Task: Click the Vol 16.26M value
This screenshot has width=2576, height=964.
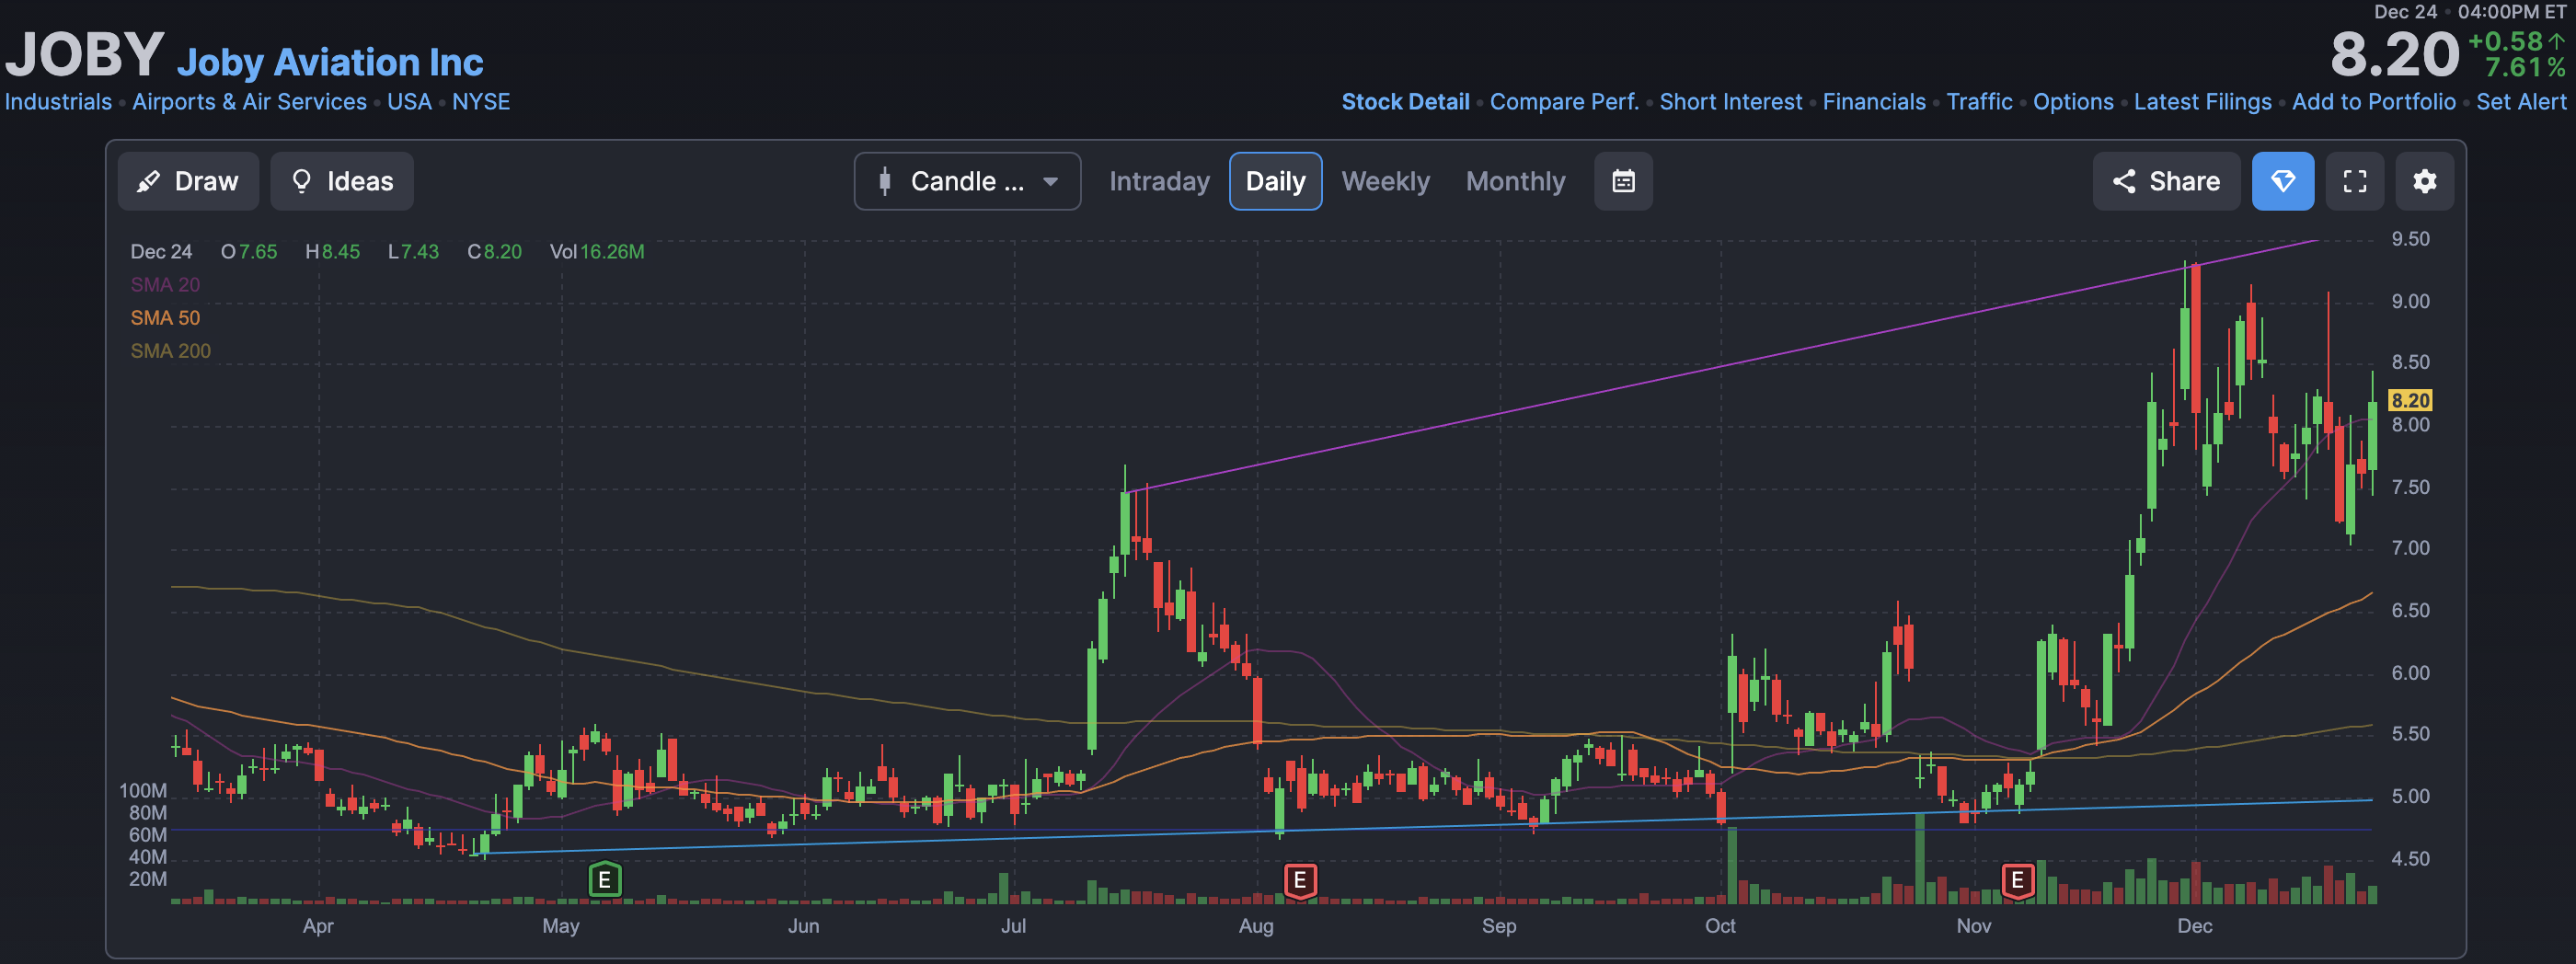Action: coord(597,252)
